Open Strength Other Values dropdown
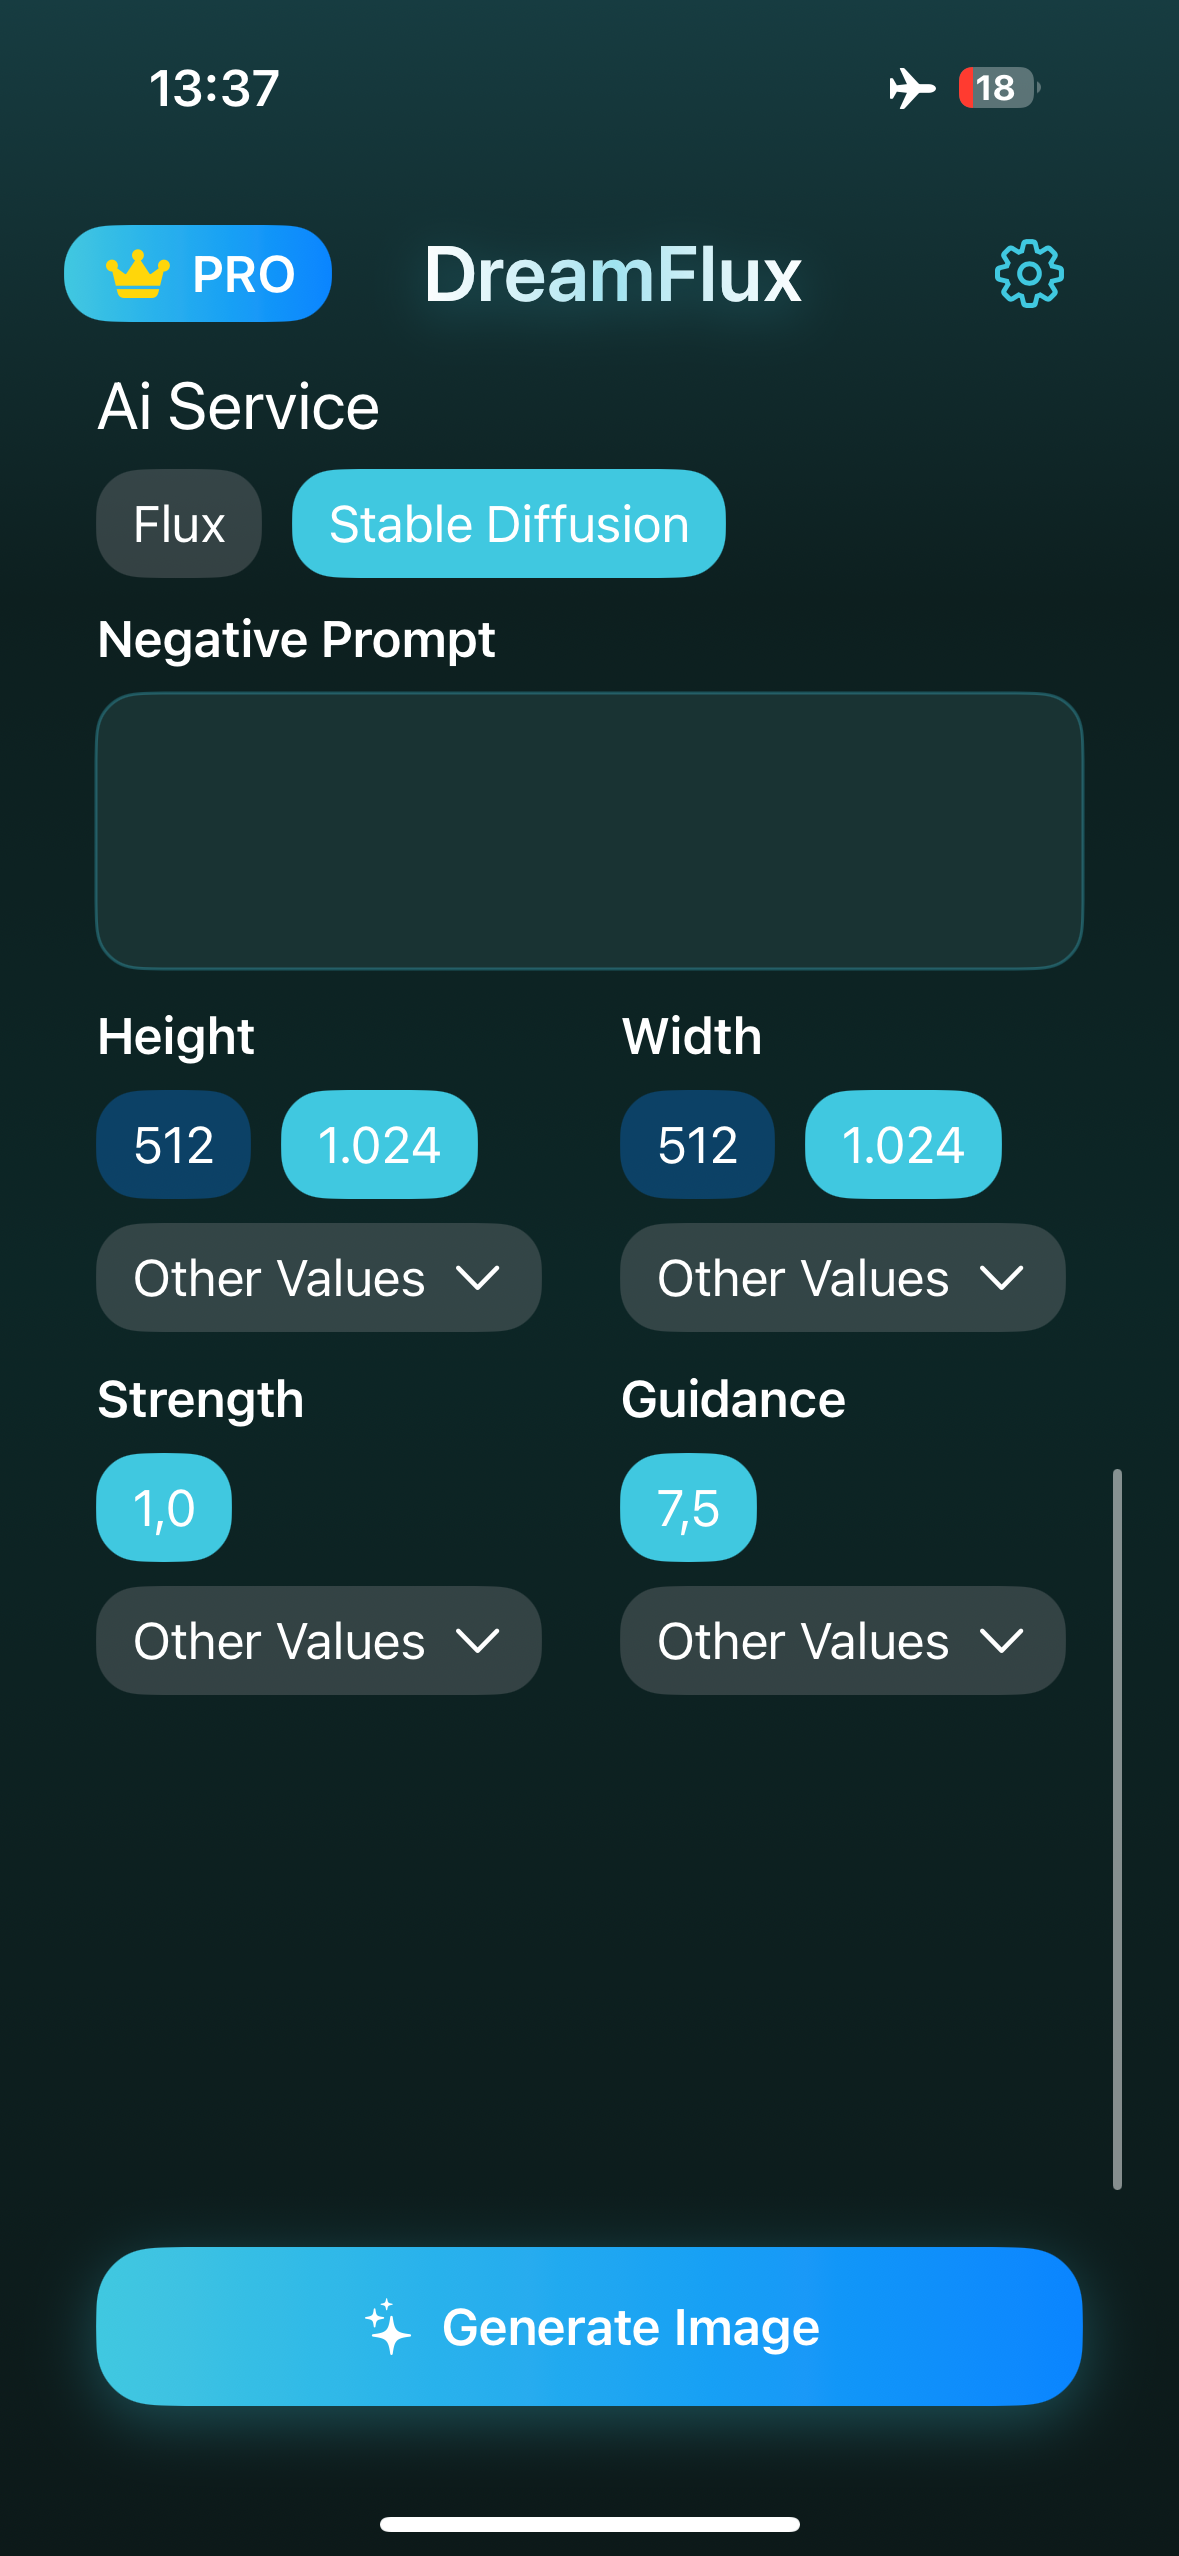The width and height of the screenshot is (1179, 2556). coord(319,1640)
